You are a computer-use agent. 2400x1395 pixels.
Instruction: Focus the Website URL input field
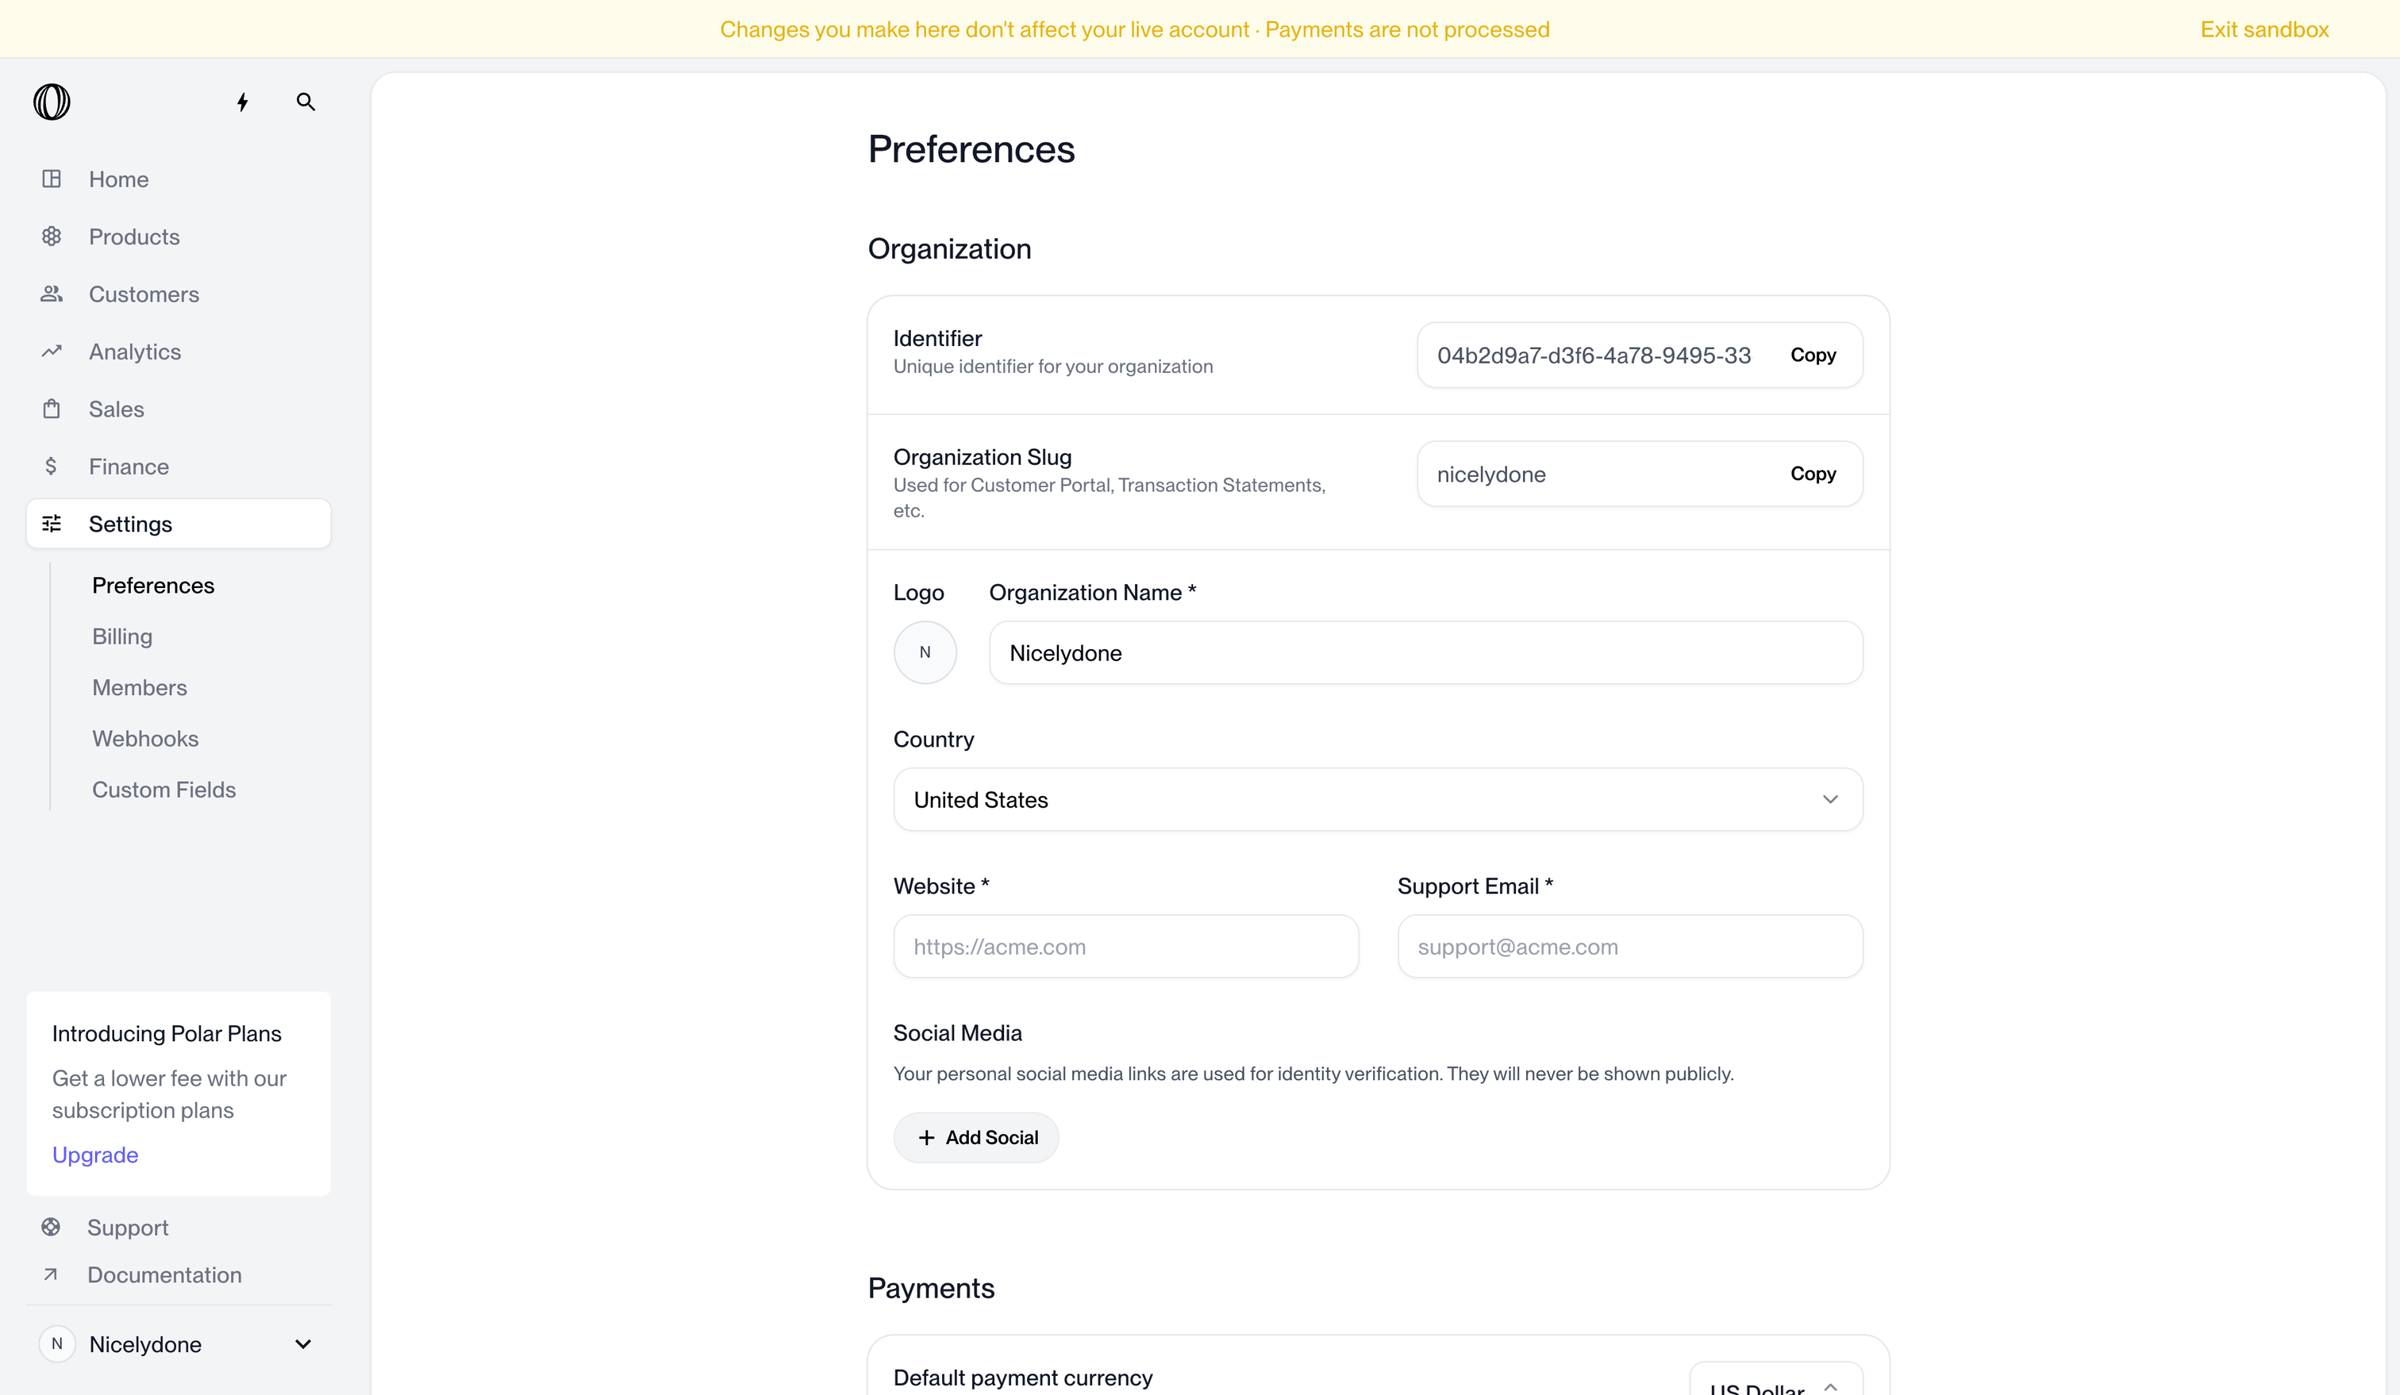1126,946
